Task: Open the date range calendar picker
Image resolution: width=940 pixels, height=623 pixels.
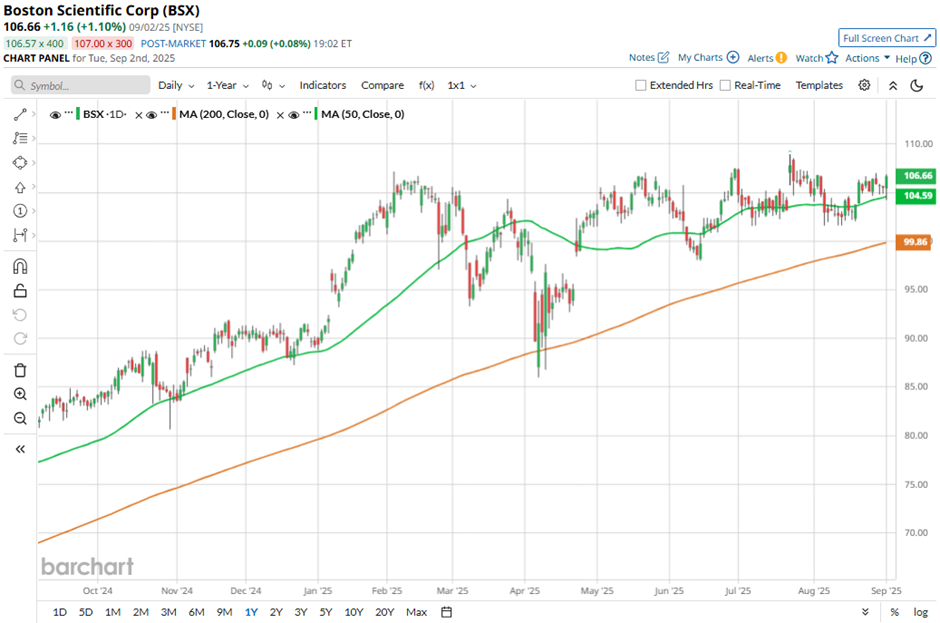Action: [446, 612]
